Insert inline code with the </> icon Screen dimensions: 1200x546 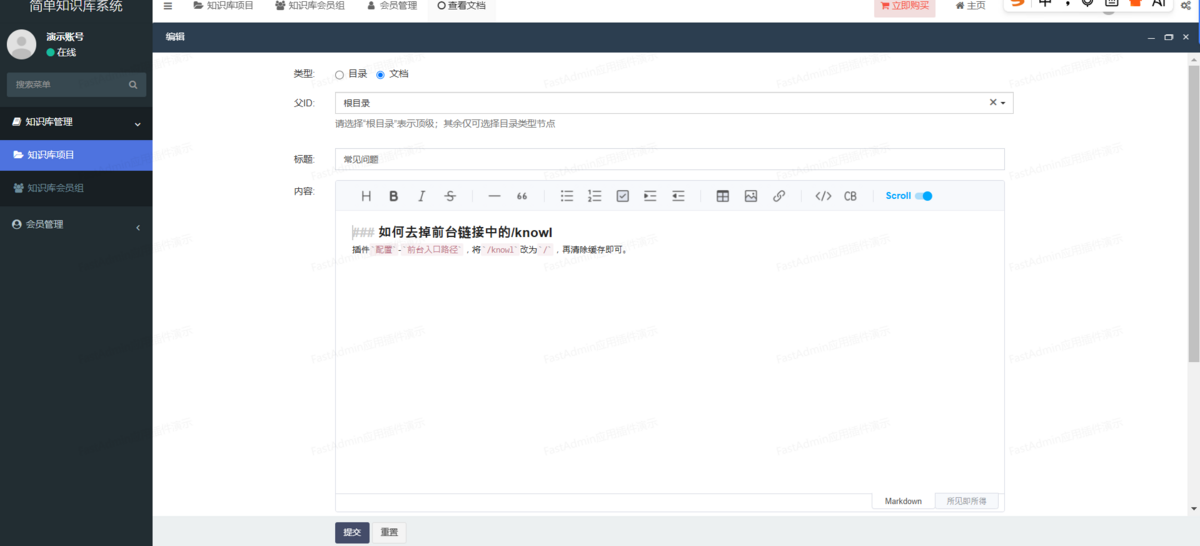[823, 196]
